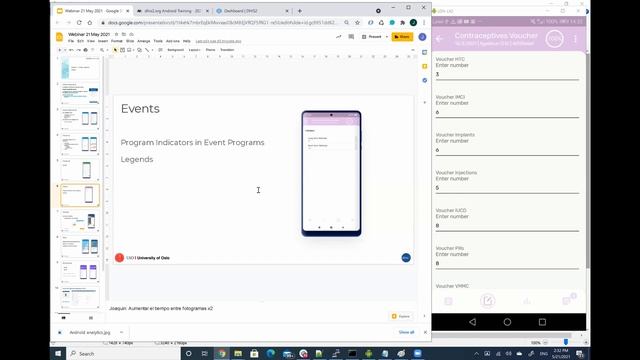
Task: Open the Chrome three-dot menu
Action: click(x=424, y=23)
